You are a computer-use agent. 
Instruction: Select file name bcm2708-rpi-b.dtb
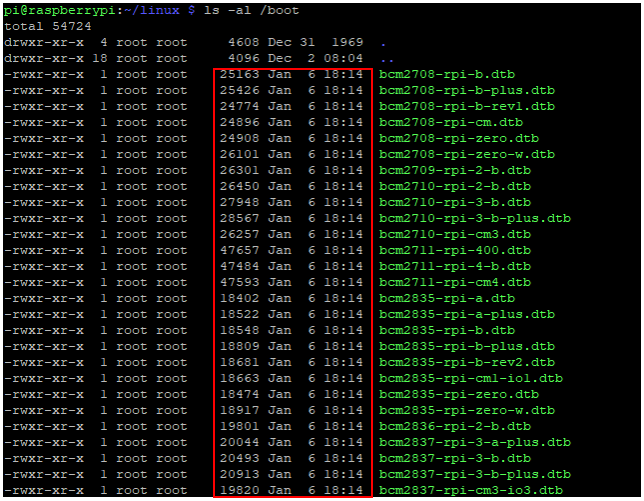coord(447,74)
